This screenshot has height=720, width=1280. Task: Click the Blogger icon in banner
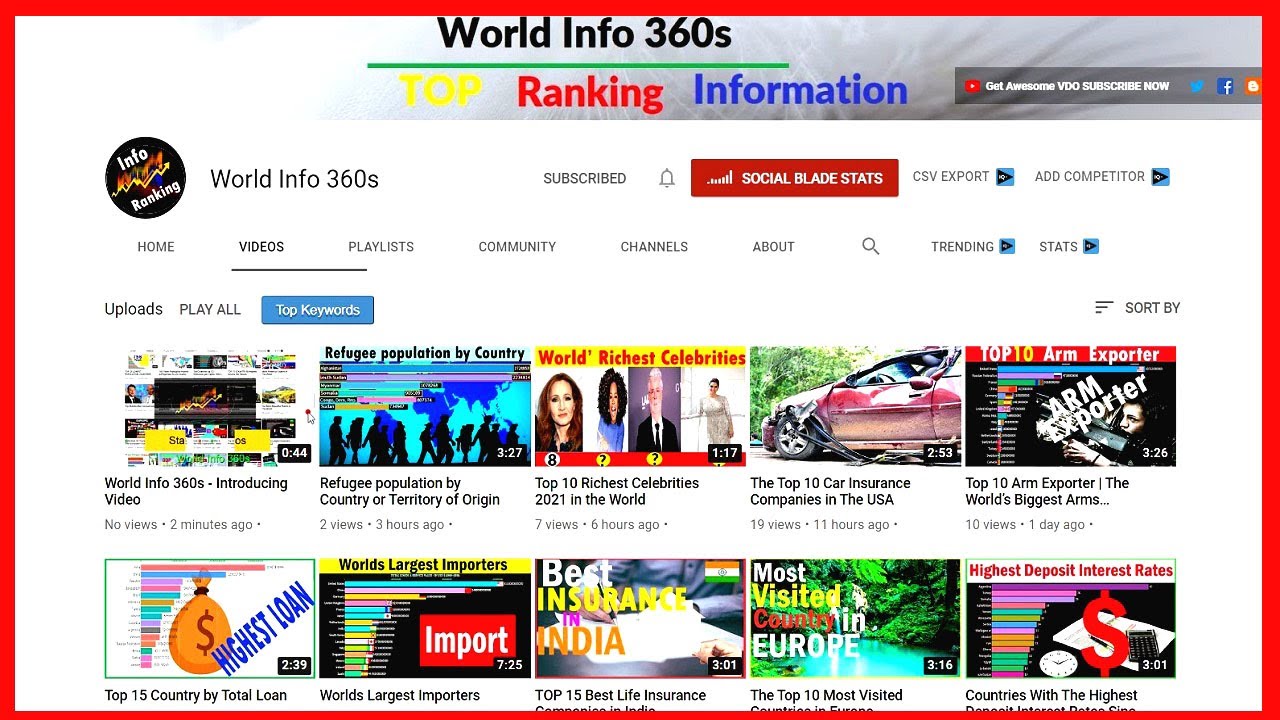coord(1253,86)
